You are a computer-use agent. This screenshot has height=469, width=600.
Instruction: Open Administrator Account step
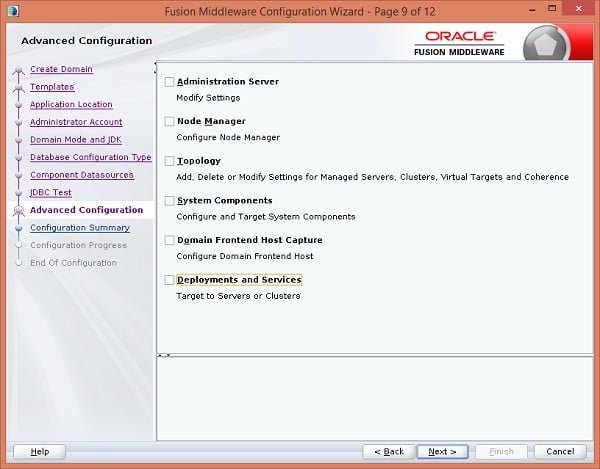(x=76, y=122)
